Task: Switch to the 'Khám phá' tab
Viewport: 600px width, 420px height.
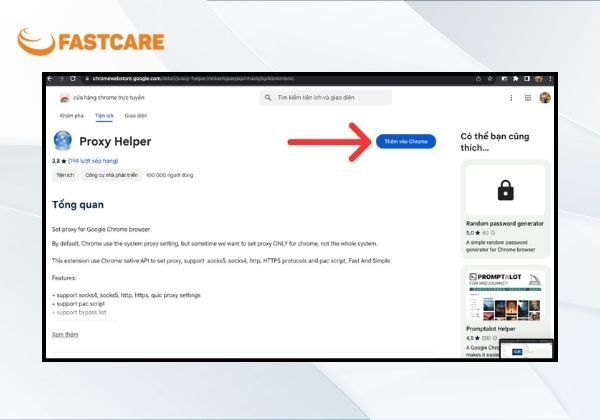Action: [72, 116]
